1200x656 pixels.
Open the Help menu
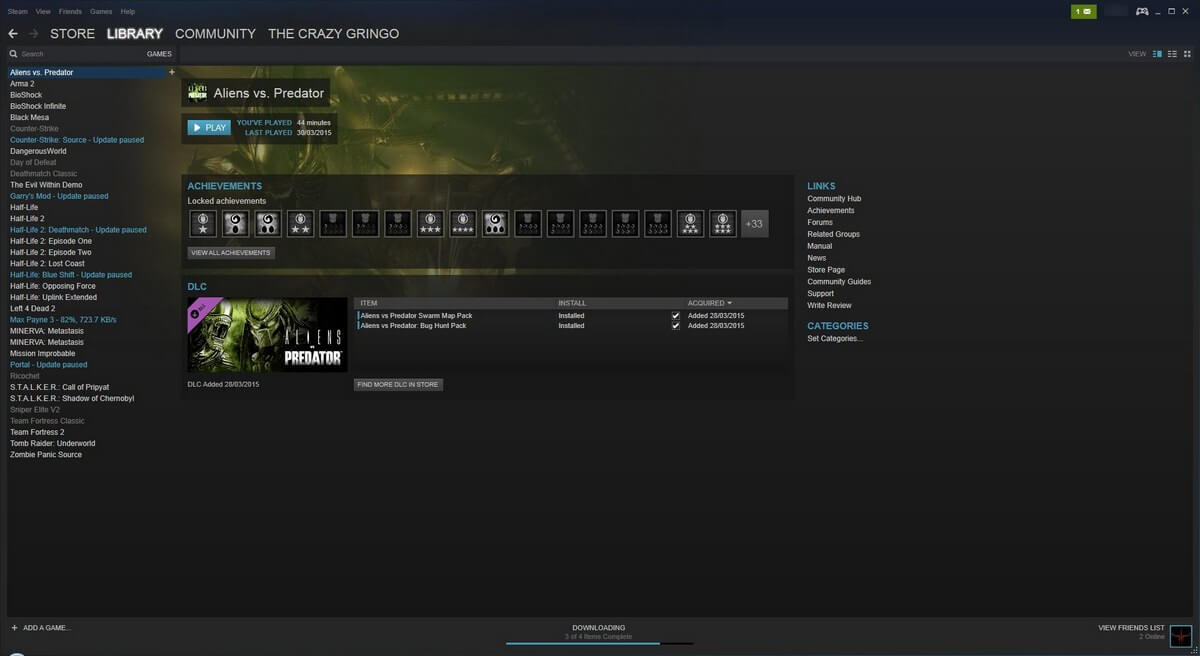tap(128, 11)
